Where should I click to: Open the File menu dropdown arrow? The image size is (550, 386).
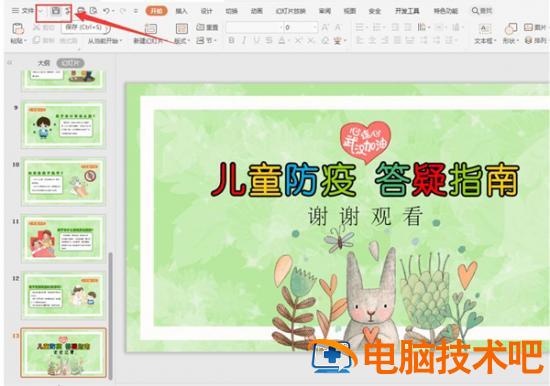[41, 11]
